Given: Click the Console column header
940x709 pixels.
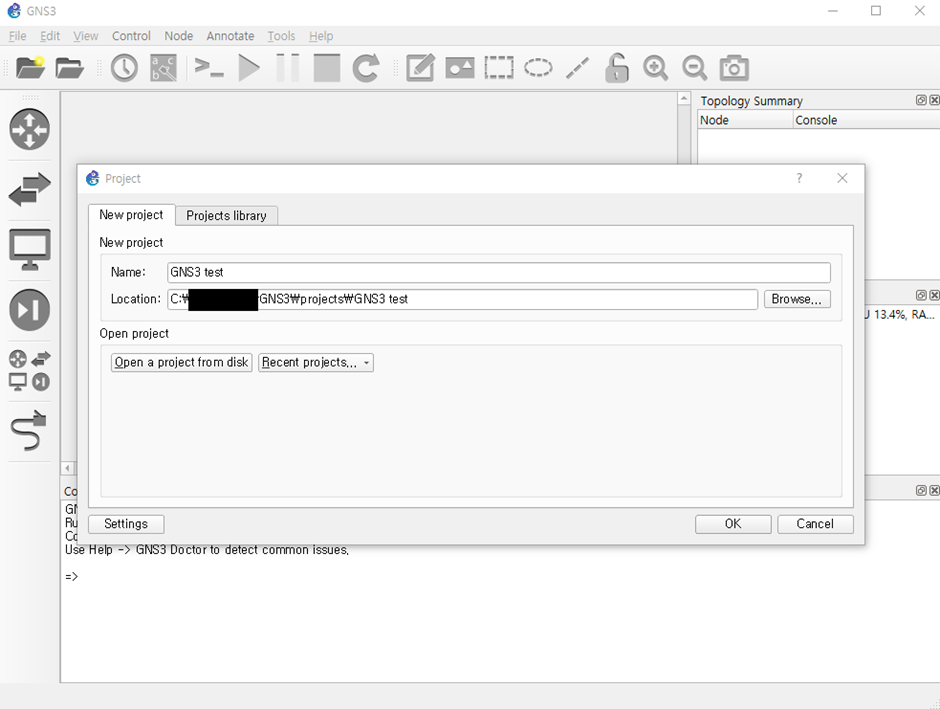Looking at the screenshot, I should click(866, 120).
